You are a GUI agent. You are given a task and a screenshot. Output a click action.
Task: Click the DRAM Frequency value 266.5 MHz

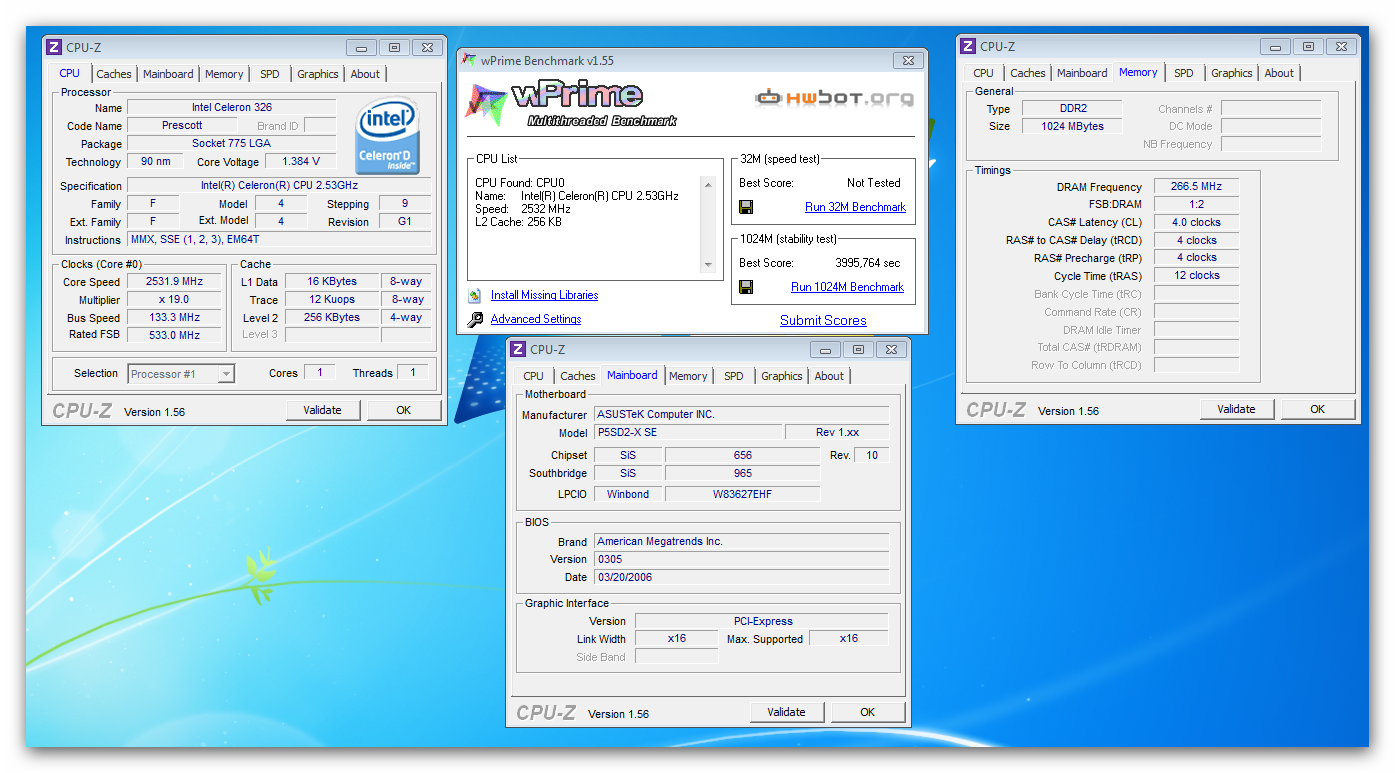click(x=1196, y=187)
